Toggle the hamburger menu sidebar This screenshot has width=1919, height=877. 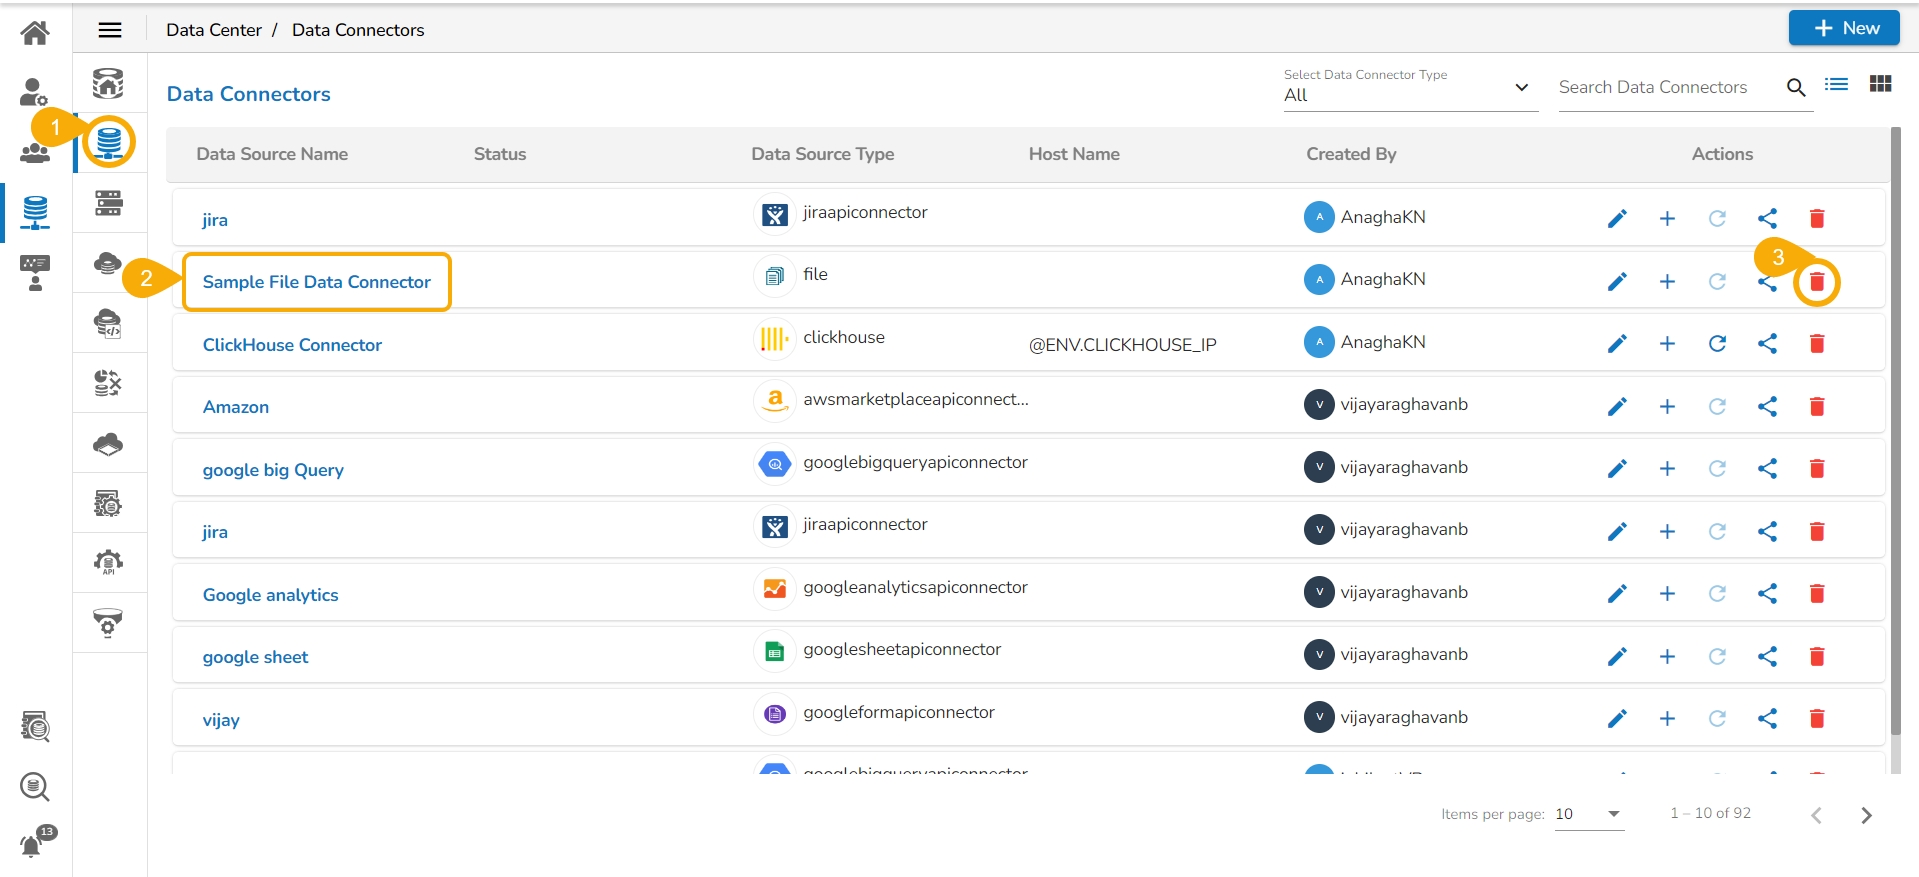[x=110, y=30]
